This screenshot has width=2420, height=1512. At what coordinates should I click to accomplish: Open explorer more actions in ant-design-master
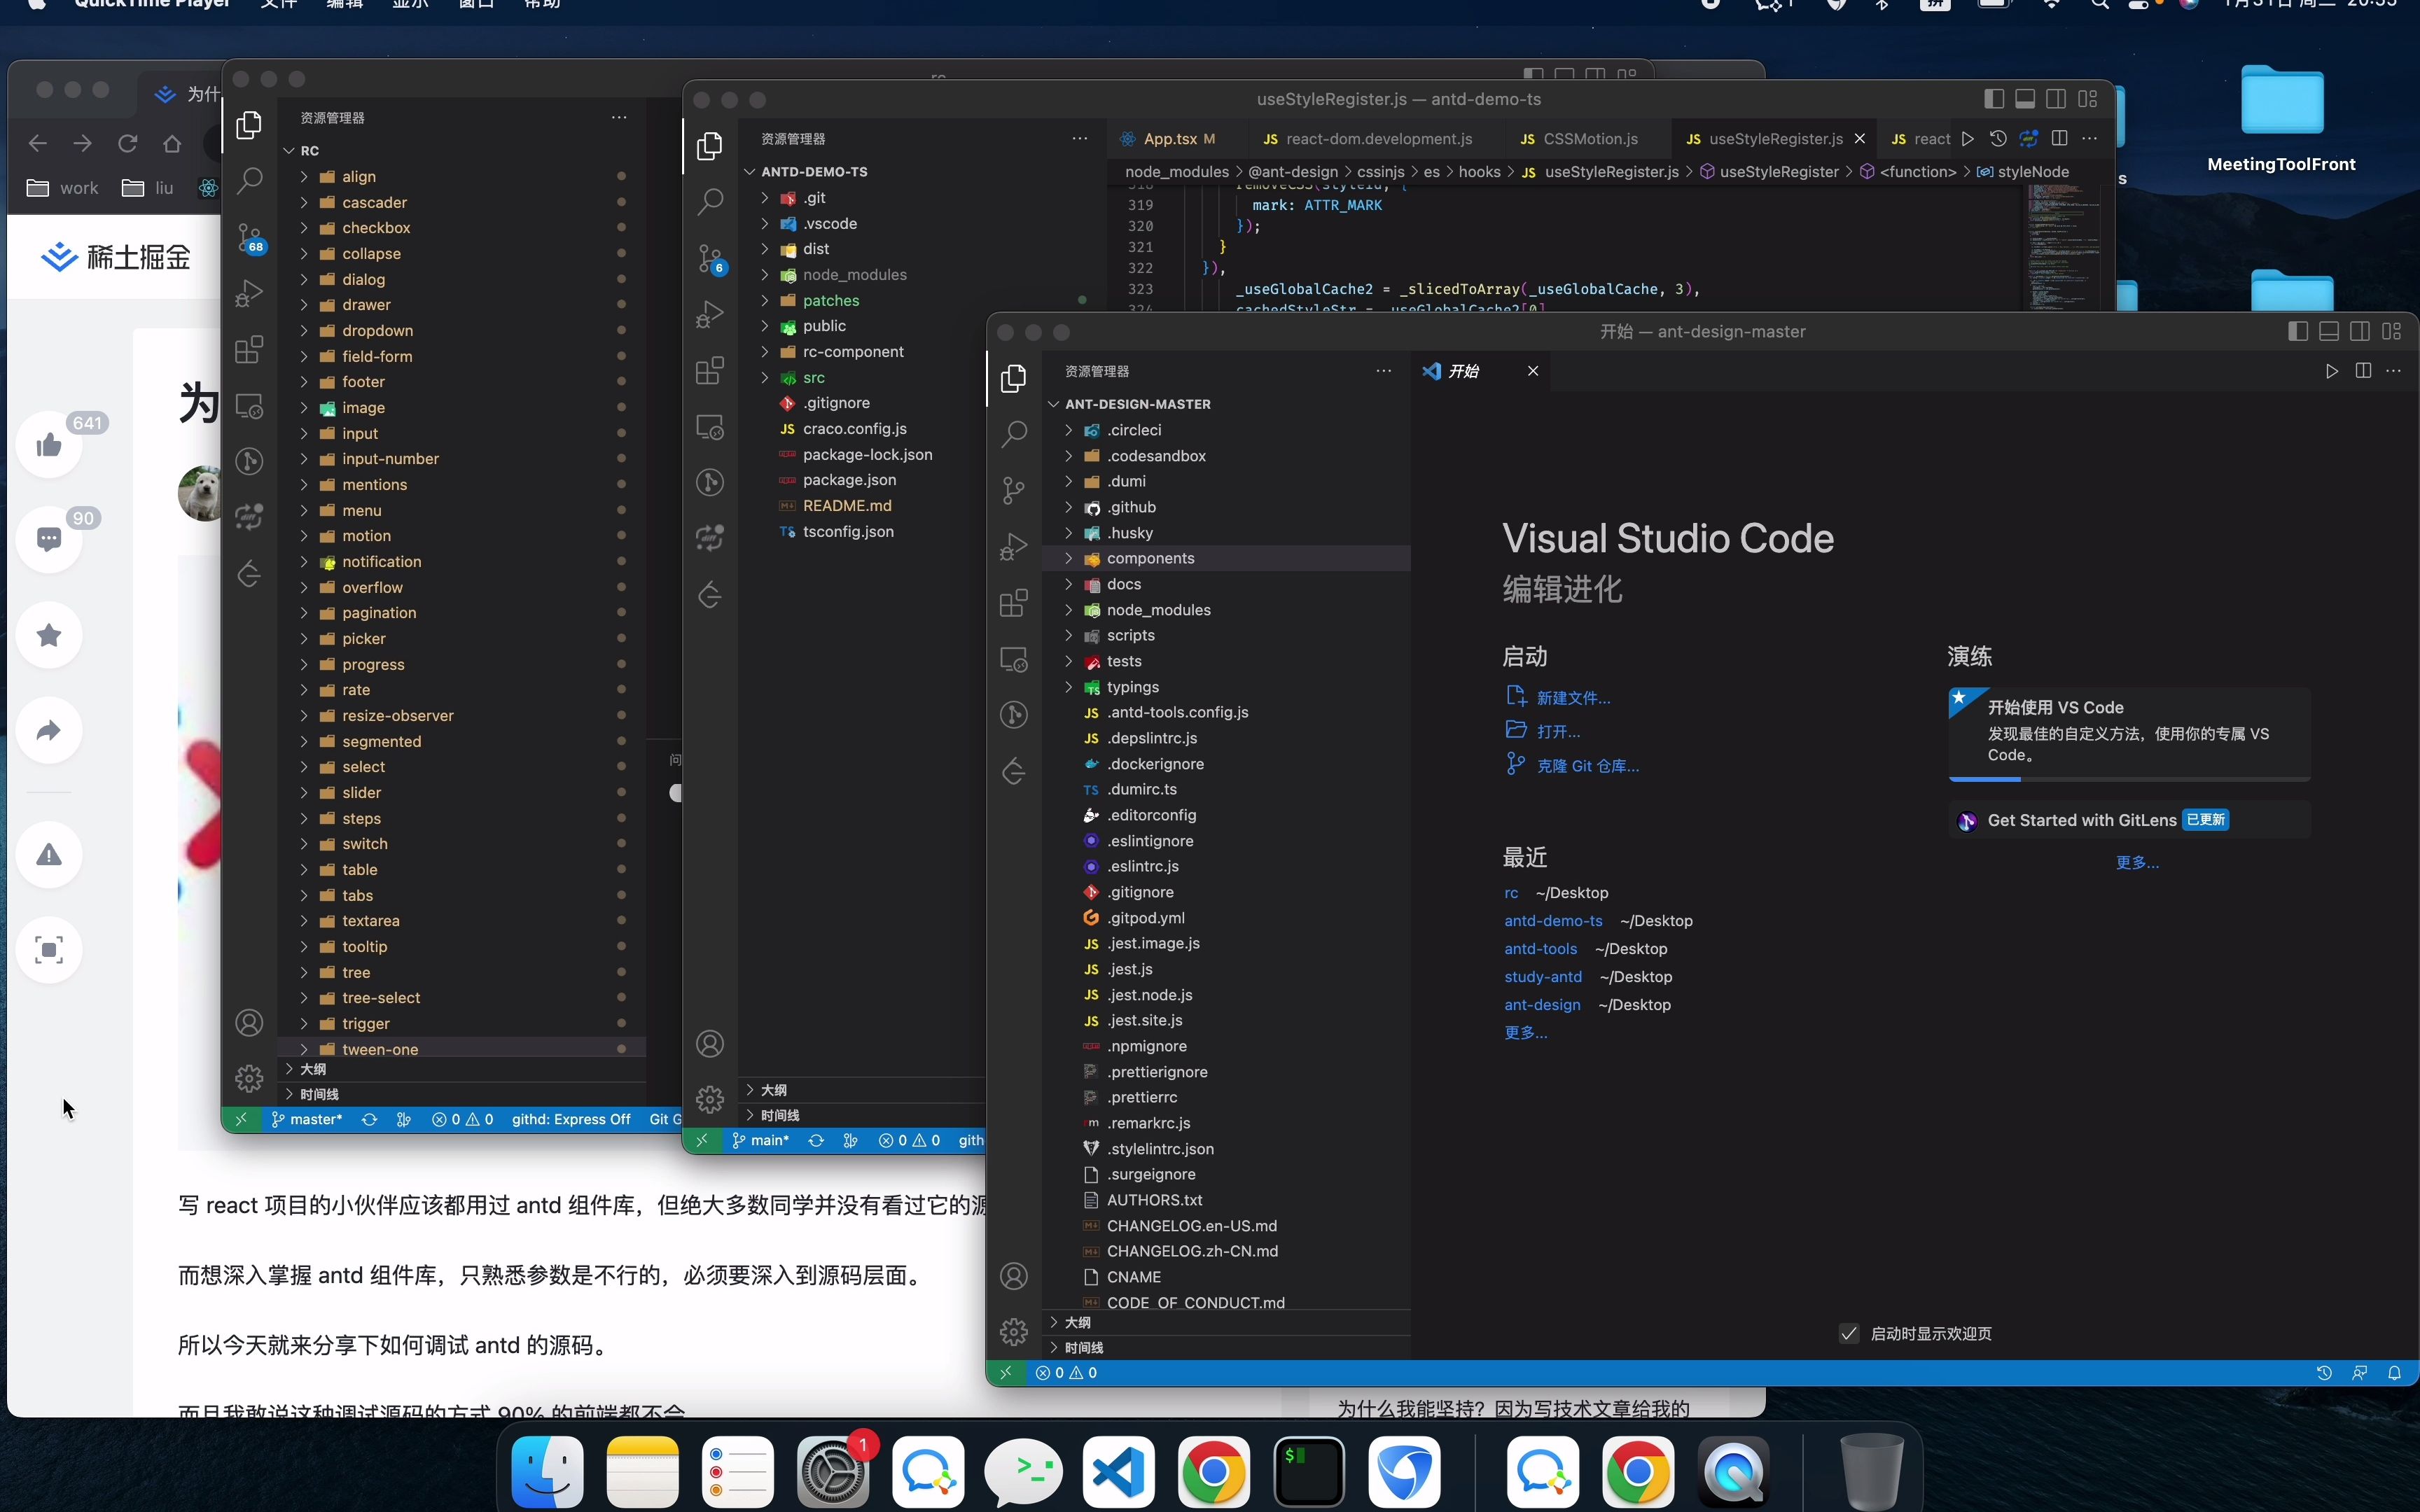[1383, 371]
